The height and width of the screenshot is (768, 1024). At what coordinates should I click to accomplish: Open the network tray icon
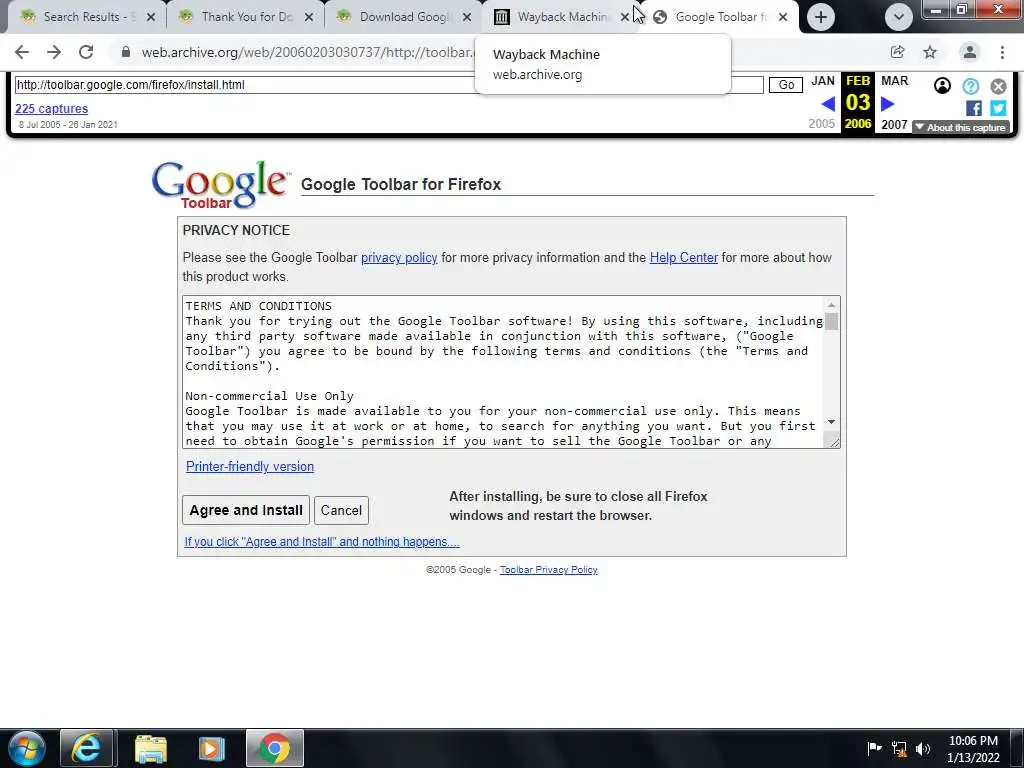pyautogui.click(x=899, y=748)
